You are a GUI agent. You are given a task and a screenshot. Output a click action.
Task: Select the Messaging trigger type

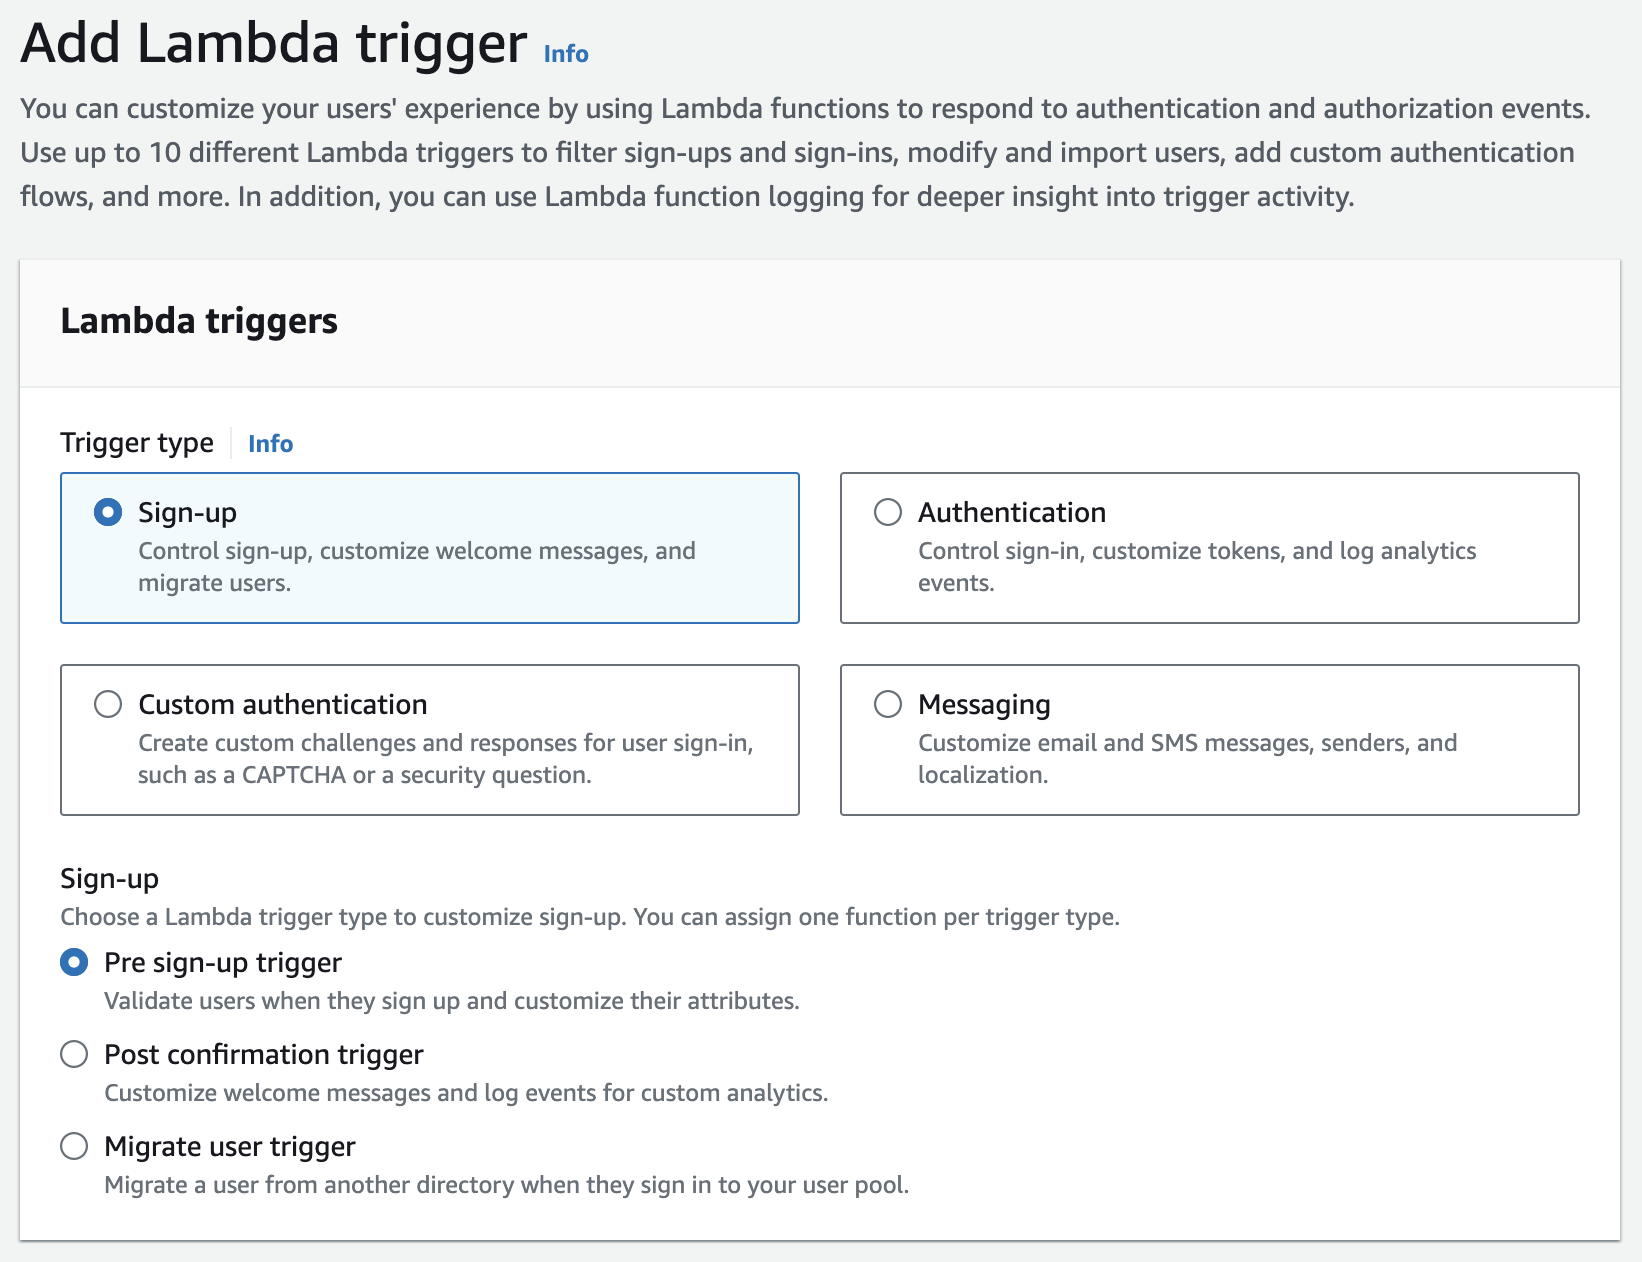click(888, 705)
